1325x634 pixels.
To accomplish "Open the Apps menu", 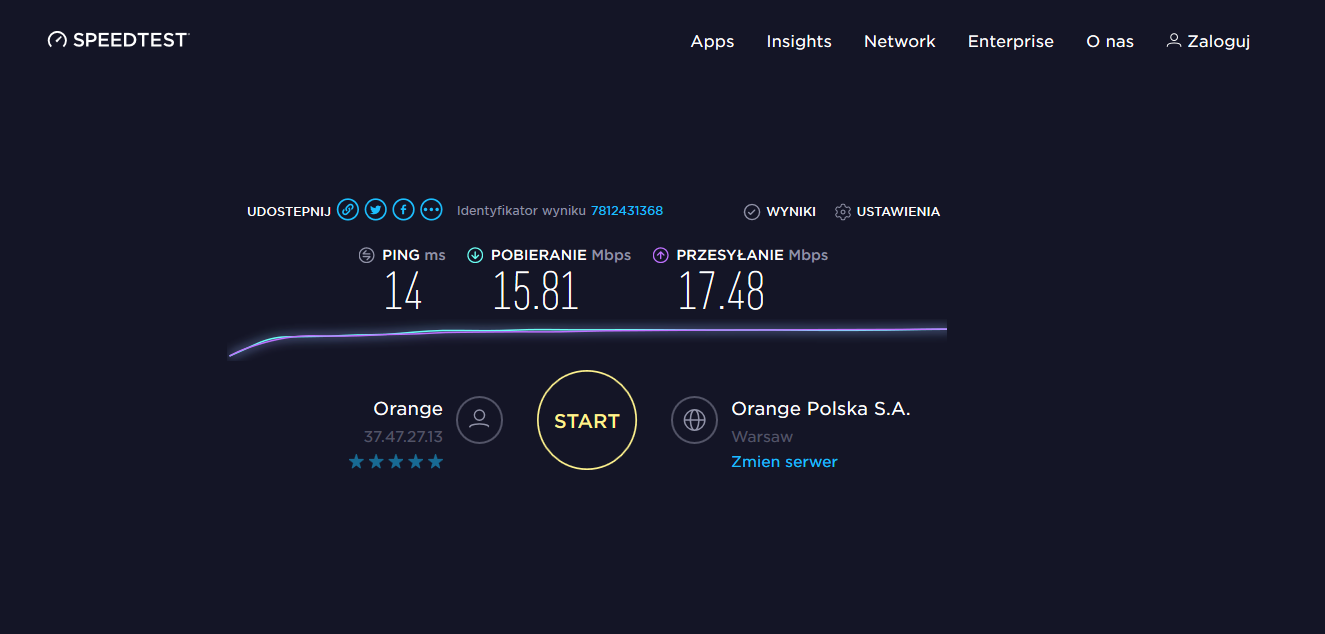I will [x=713, y=41].
